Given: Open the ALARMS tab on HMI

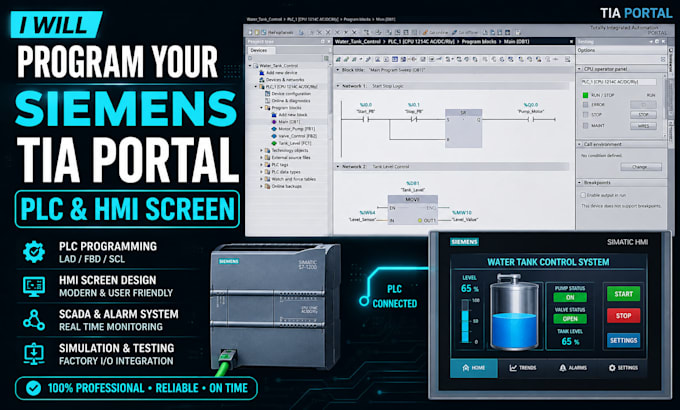Looking at the screenshot, I should tap(573, 368).
